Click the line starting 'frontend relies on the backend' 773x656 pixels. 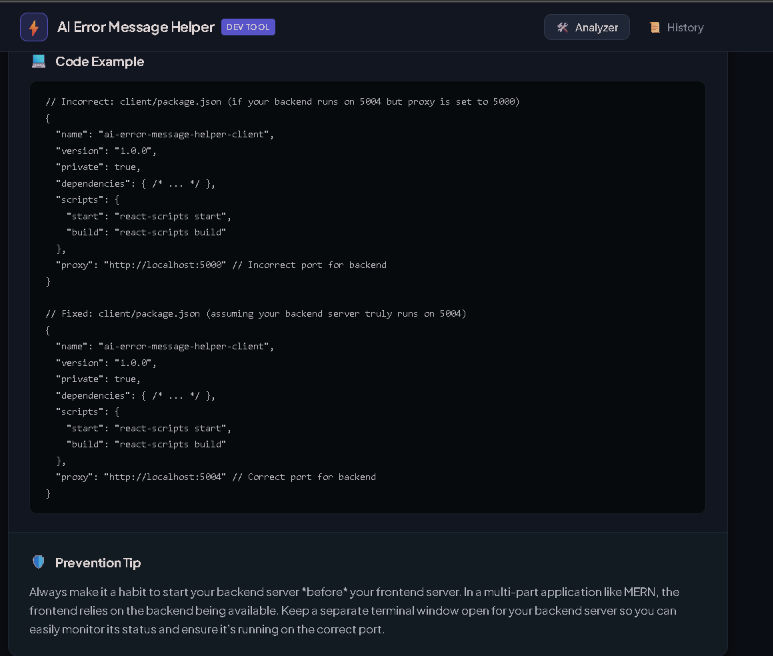point(353,611)
